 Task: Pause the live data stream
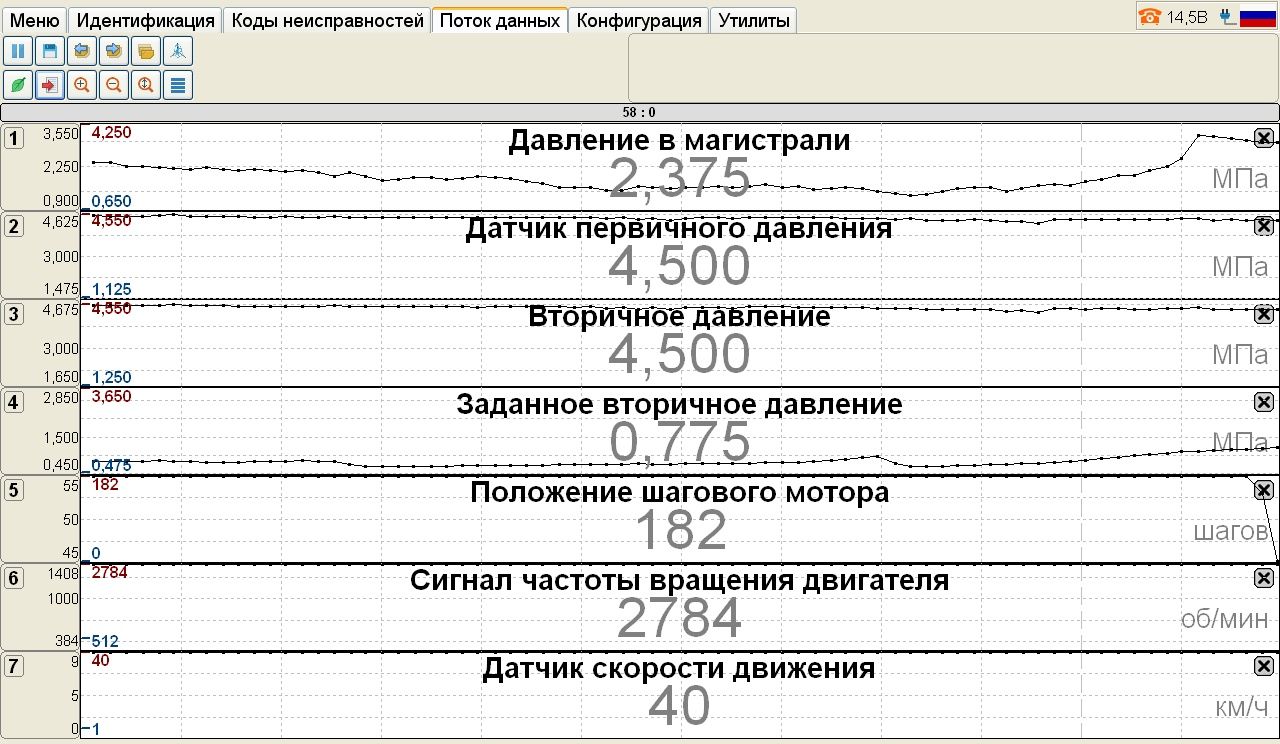18,51
